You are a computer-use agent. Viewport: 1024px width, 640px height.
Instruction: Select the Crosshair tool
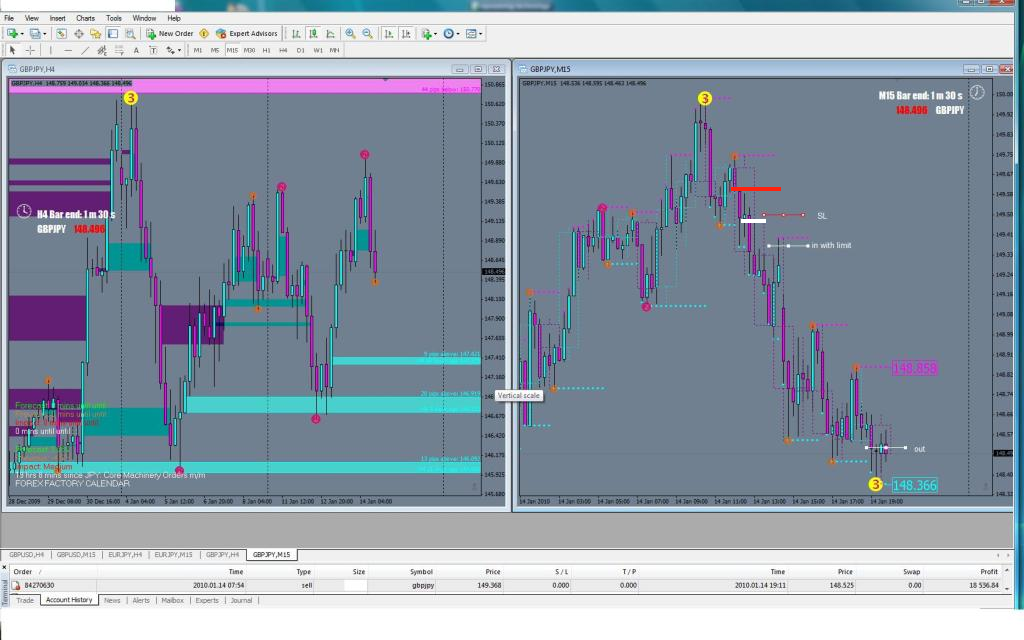click(x=30, y=49)
